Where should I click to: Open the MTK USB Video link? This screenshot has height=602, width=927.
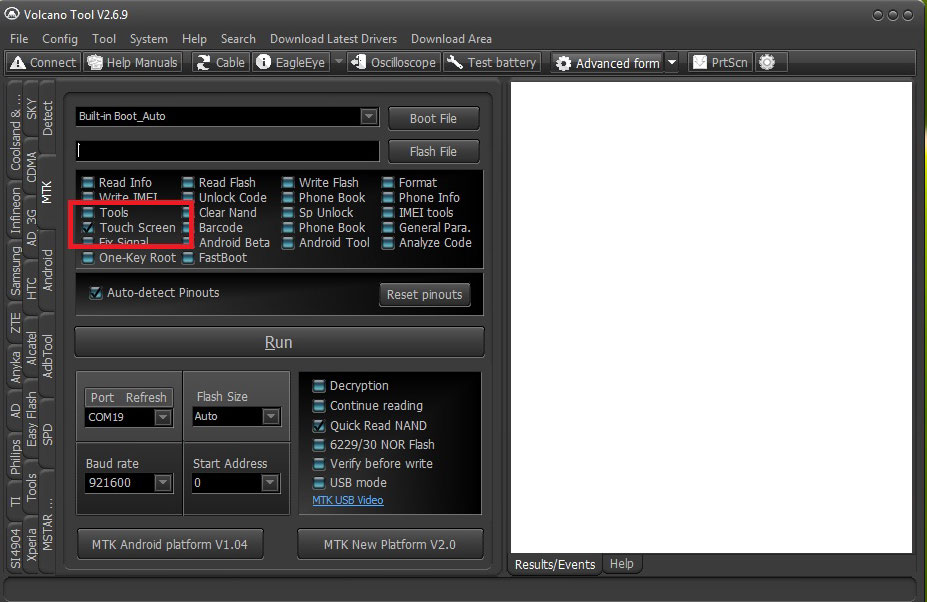[348, 500]
